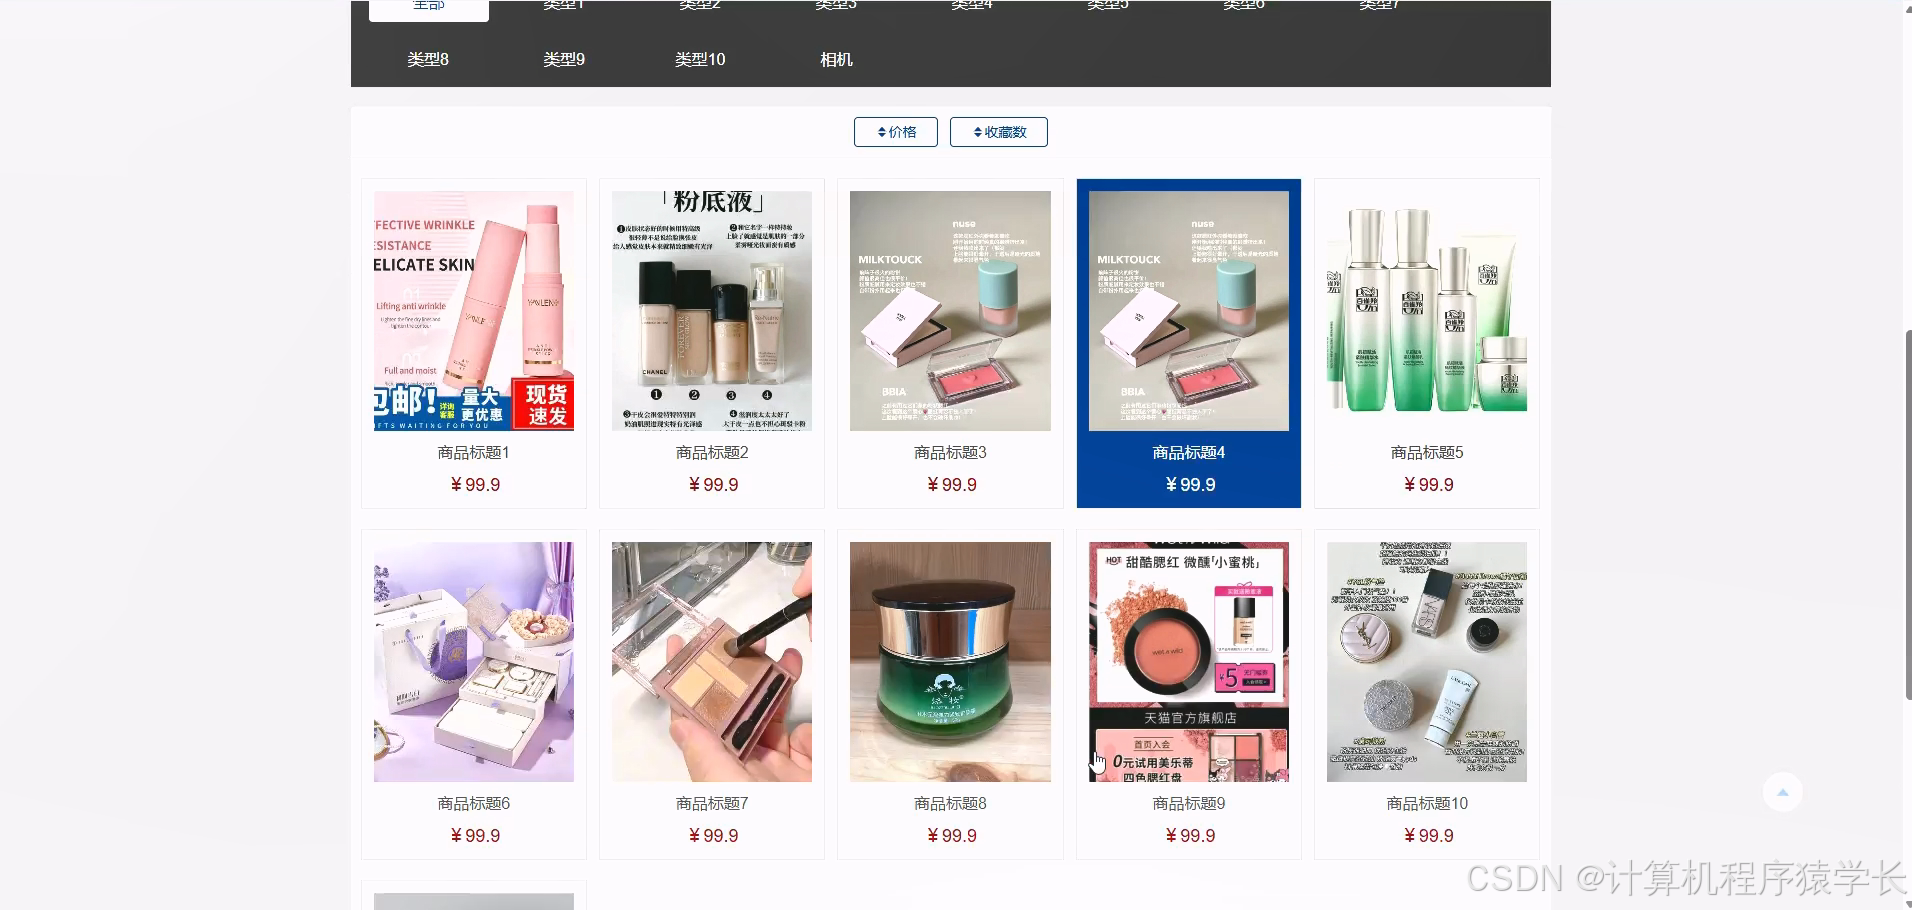Screen dimensions: 1912x910
Task: Click the 商品标题6 title text
Action: tap(474, 804)
